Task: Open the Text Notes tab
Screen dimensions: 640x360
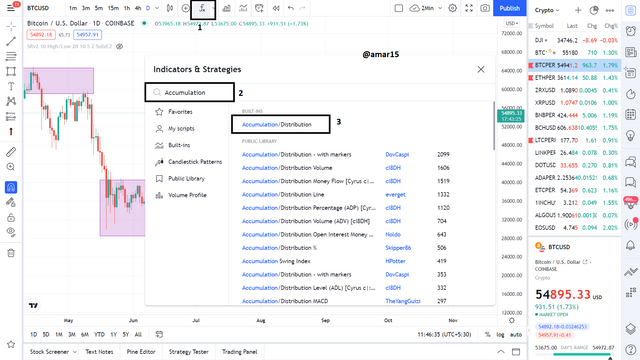Action: [99, 352]
